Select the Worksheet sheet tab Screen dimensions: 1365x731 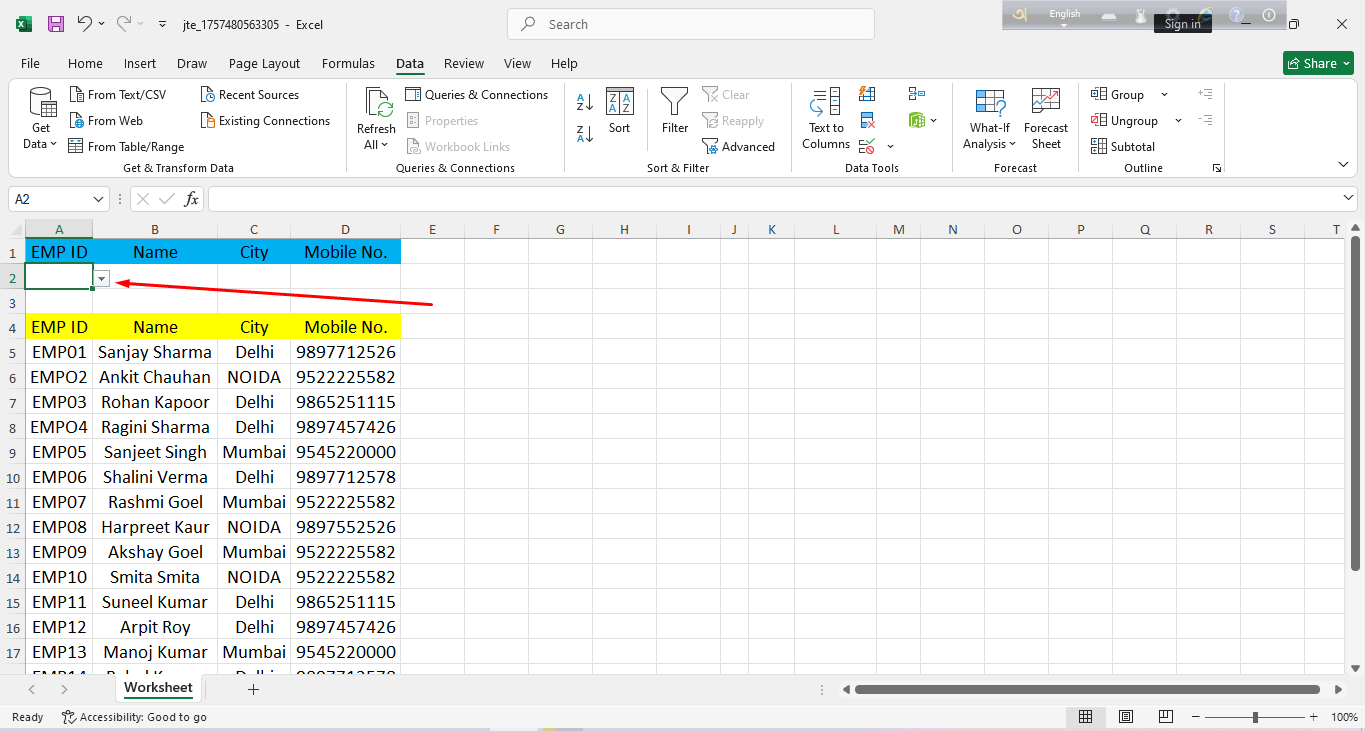158,688
